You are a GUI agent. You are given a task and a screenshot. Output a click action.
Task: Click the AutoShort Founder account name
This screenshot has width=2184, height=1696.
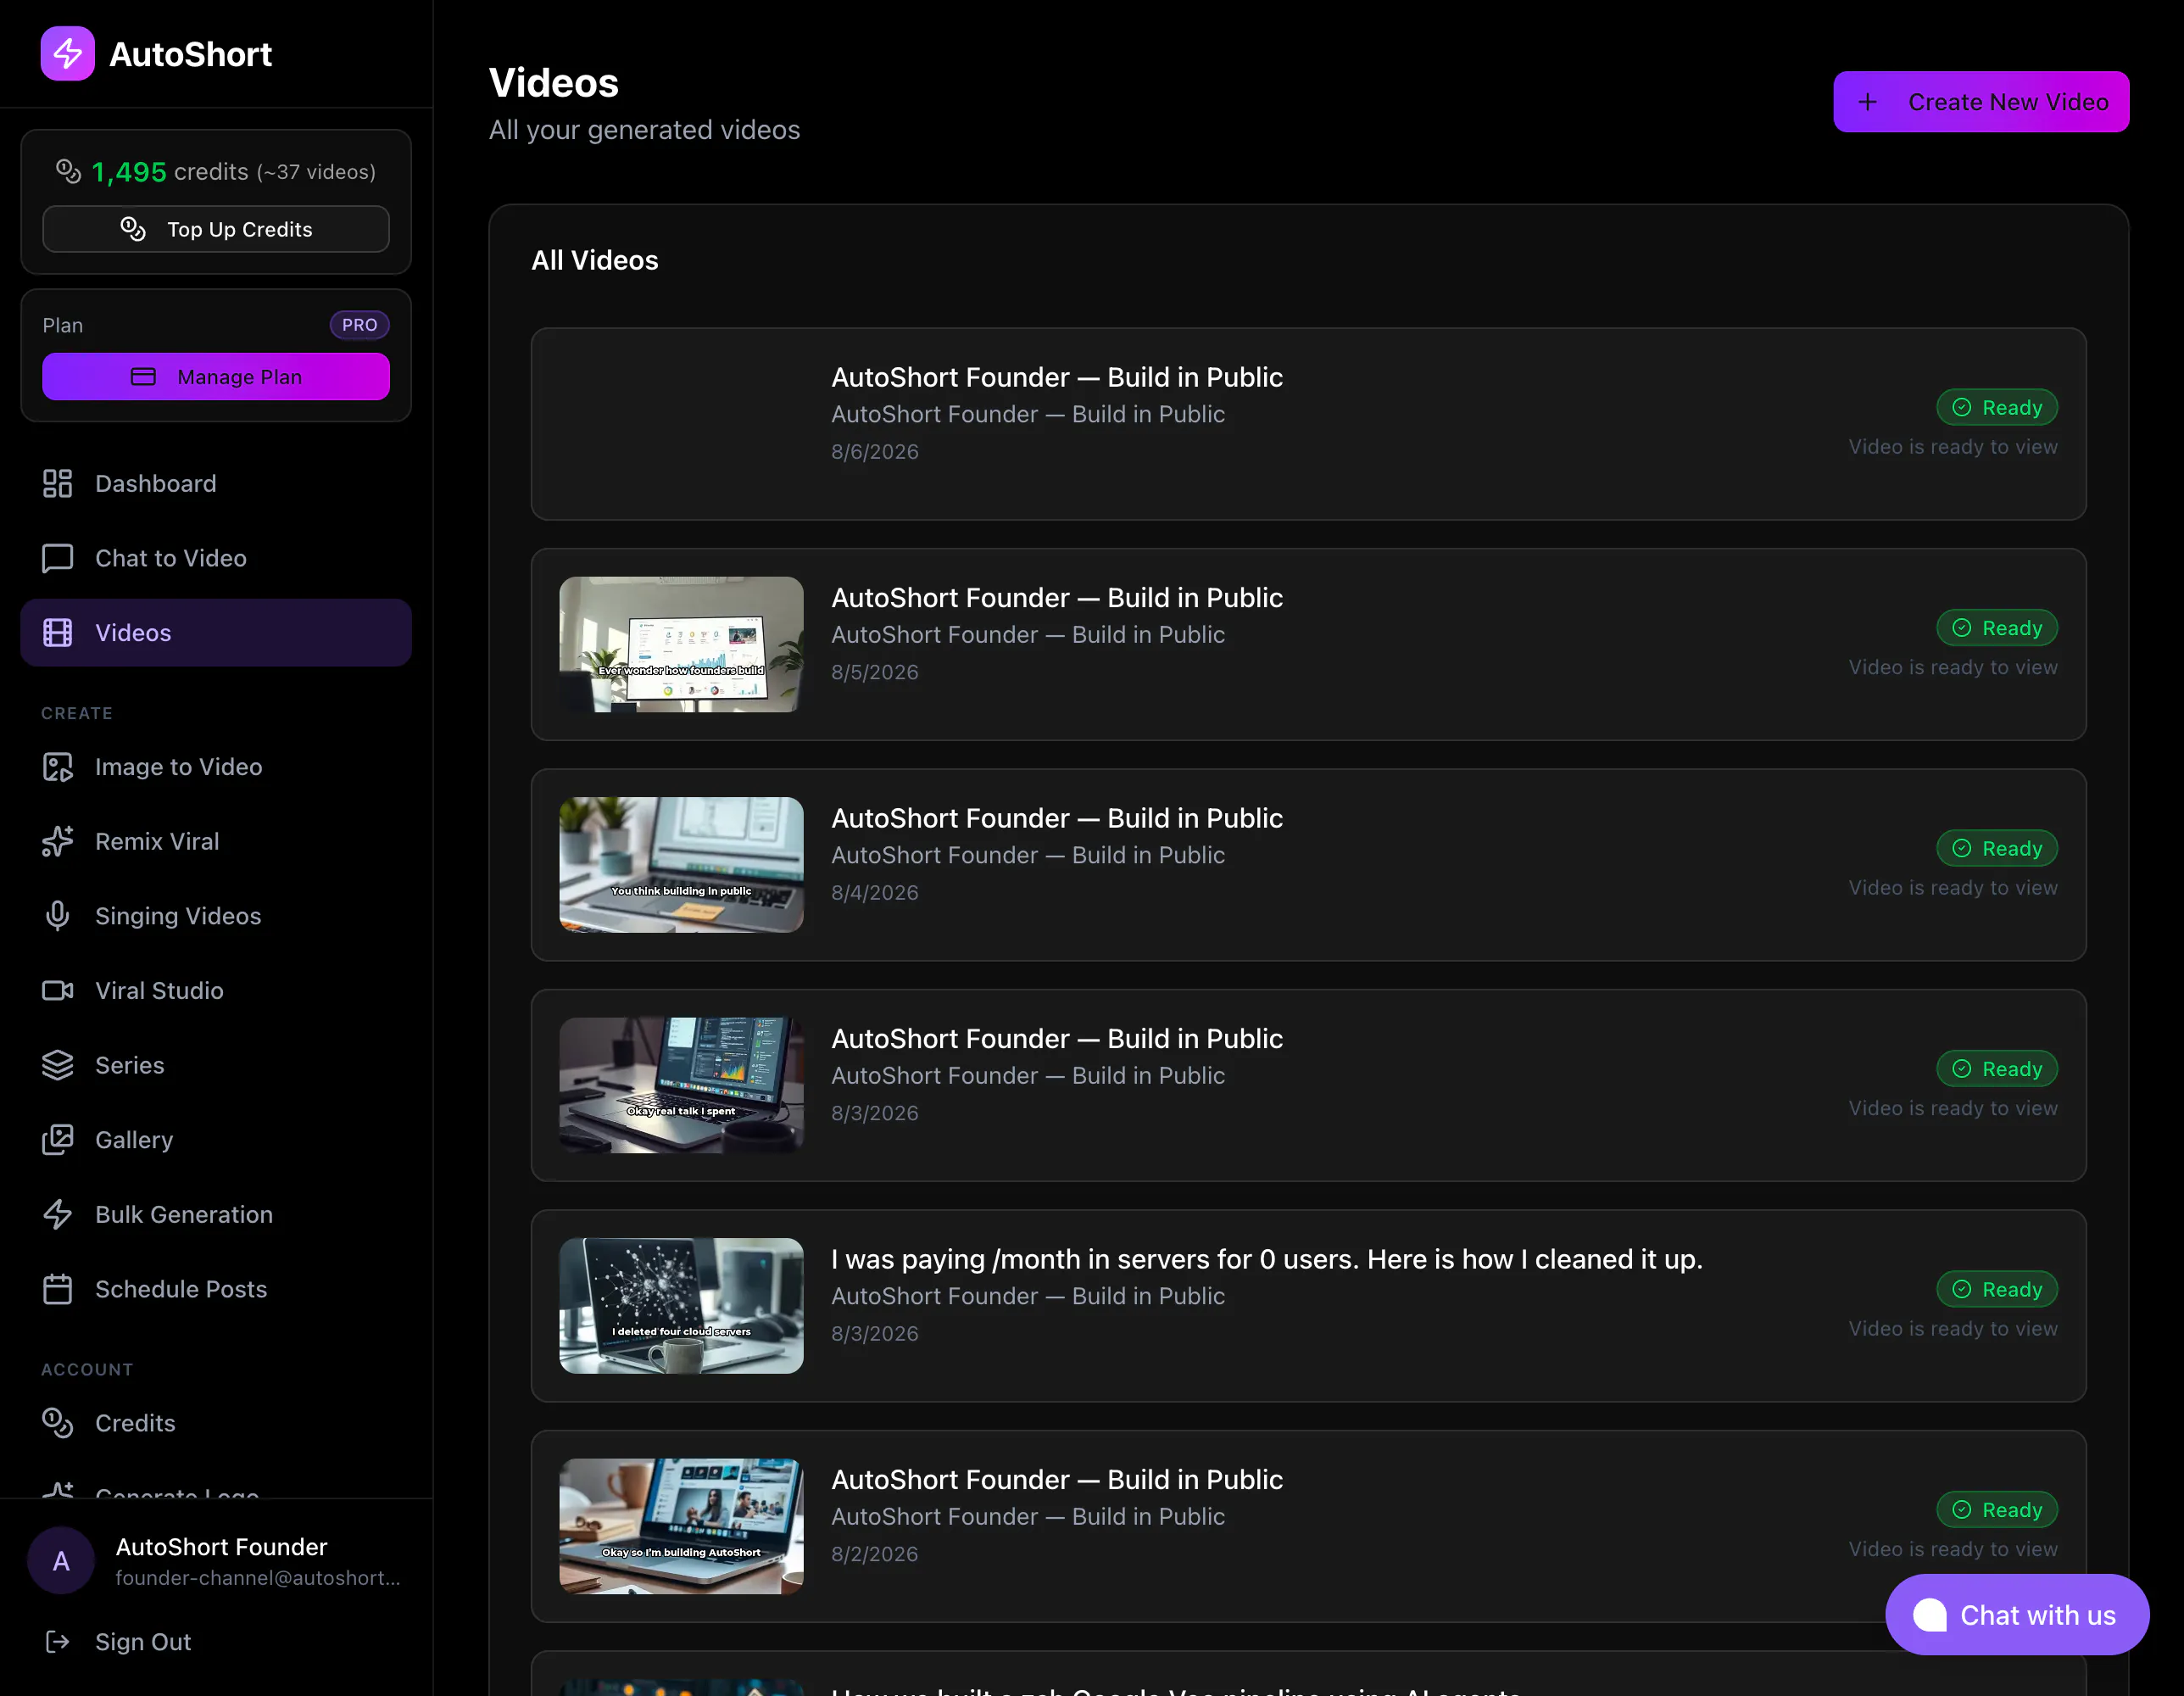(221, 1547)
